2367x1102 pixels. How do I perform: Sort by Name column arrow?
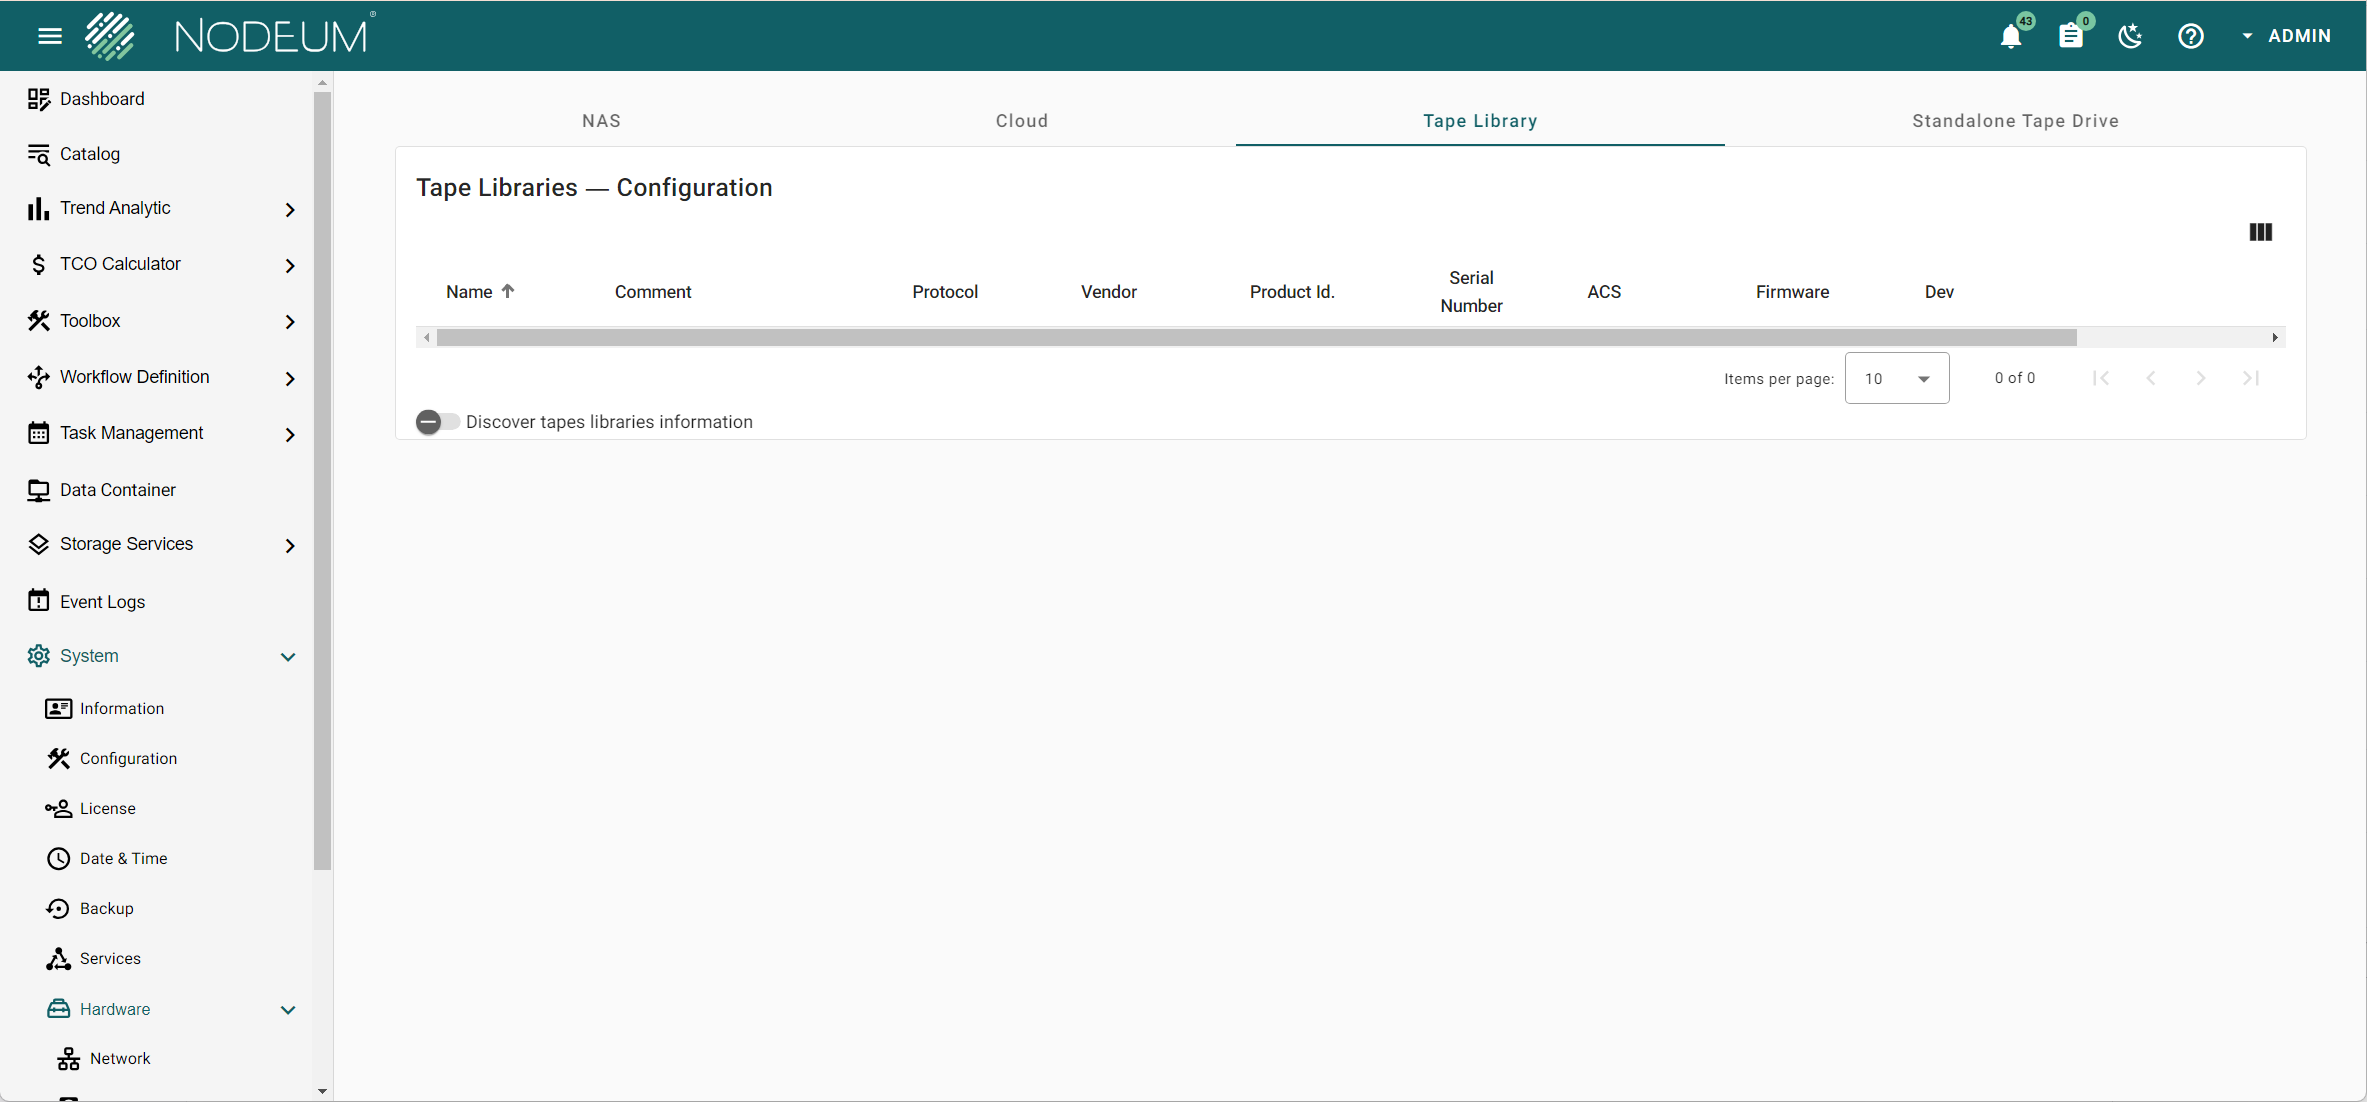coord(508,291)
